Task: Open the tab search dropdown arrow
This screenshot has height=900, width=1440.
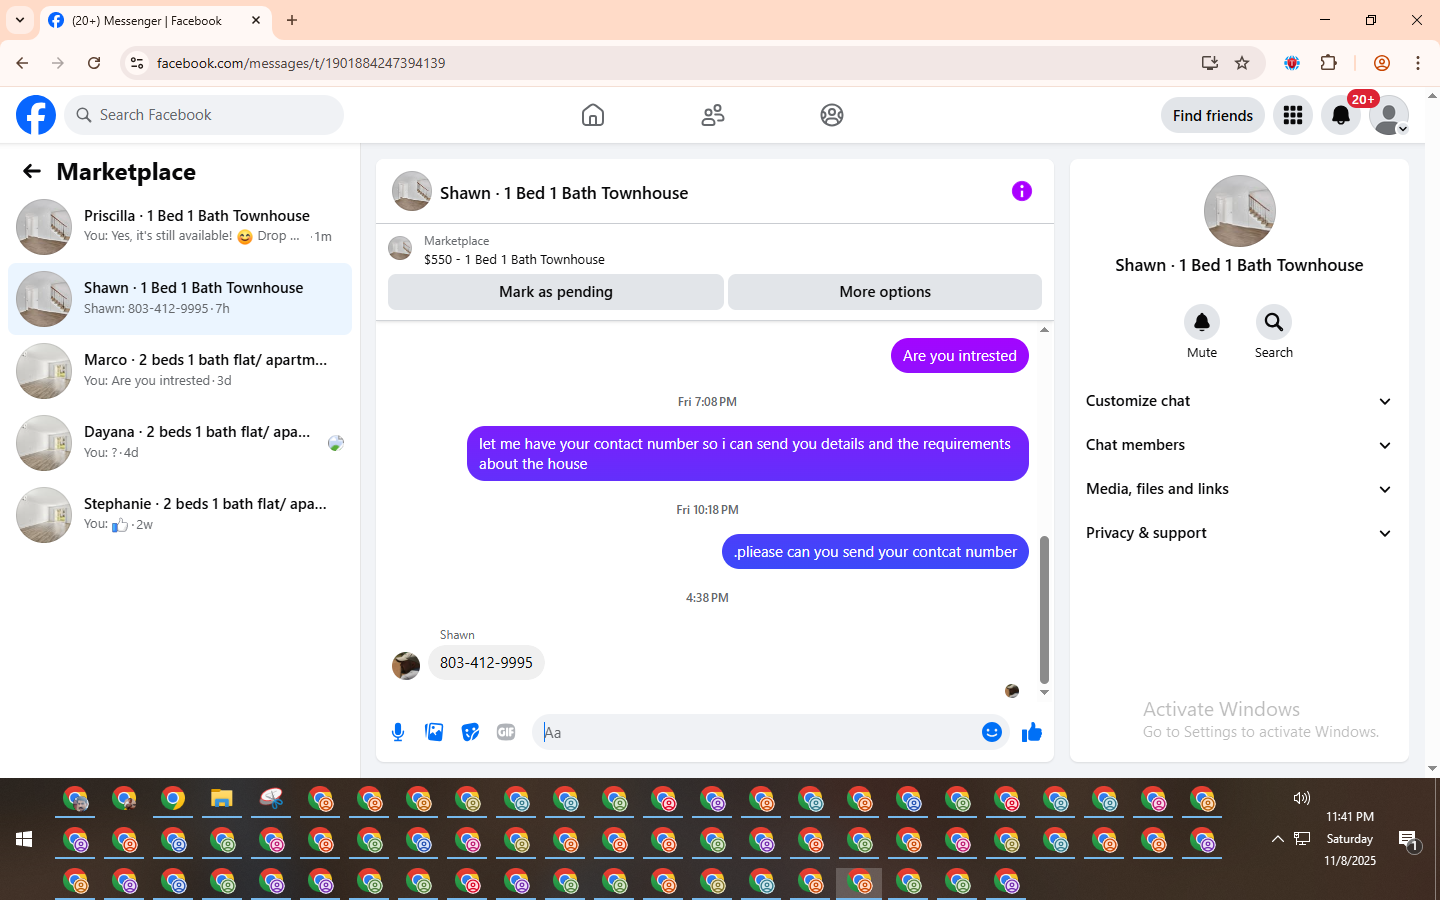Action: click(x=19, y=20)
